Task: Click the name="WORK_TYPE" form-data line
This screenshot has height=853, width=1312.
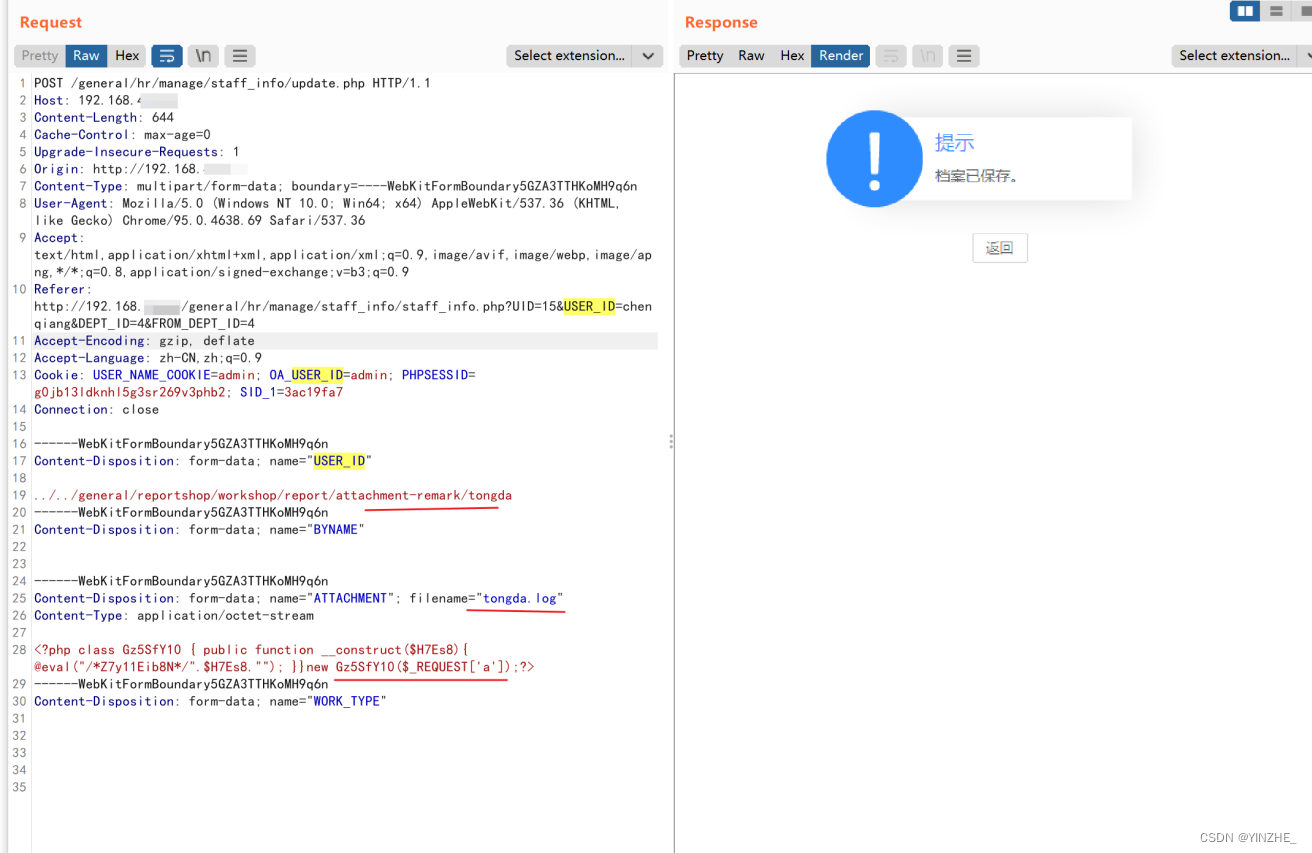Action: click(x=210, y=701)
